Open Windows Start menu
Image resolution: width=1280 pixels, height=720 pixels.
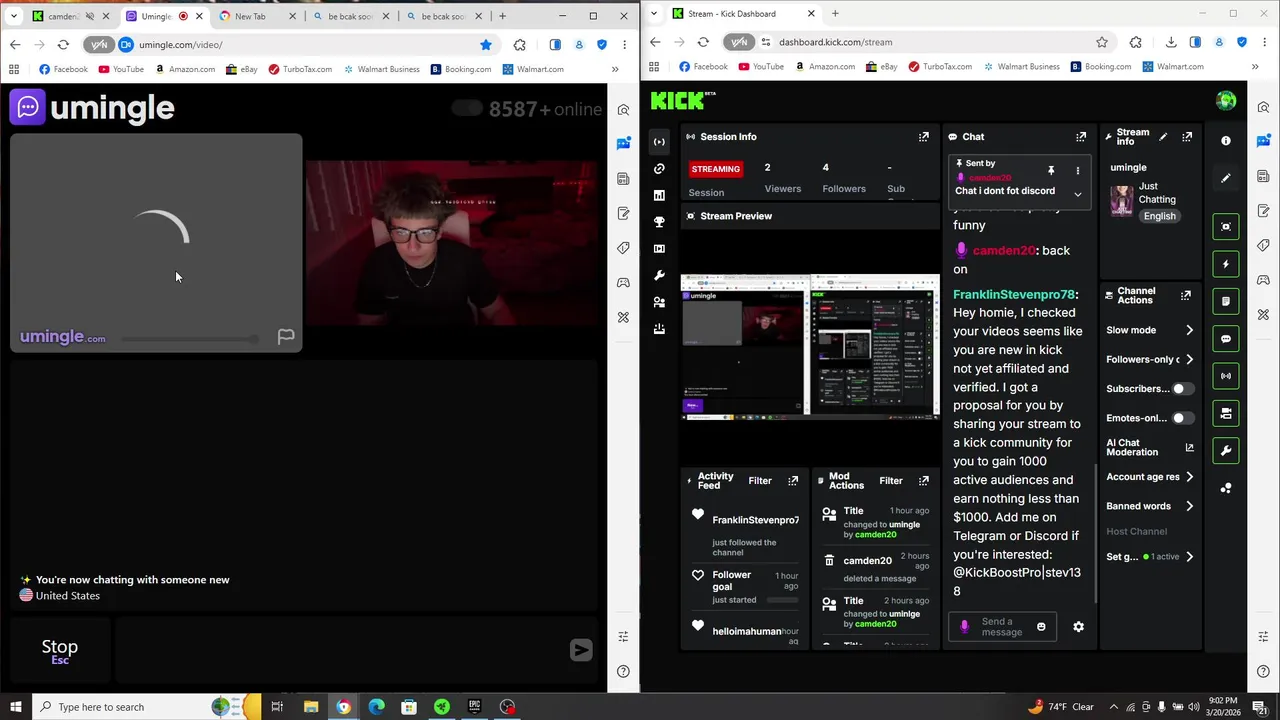pos(15,707)
